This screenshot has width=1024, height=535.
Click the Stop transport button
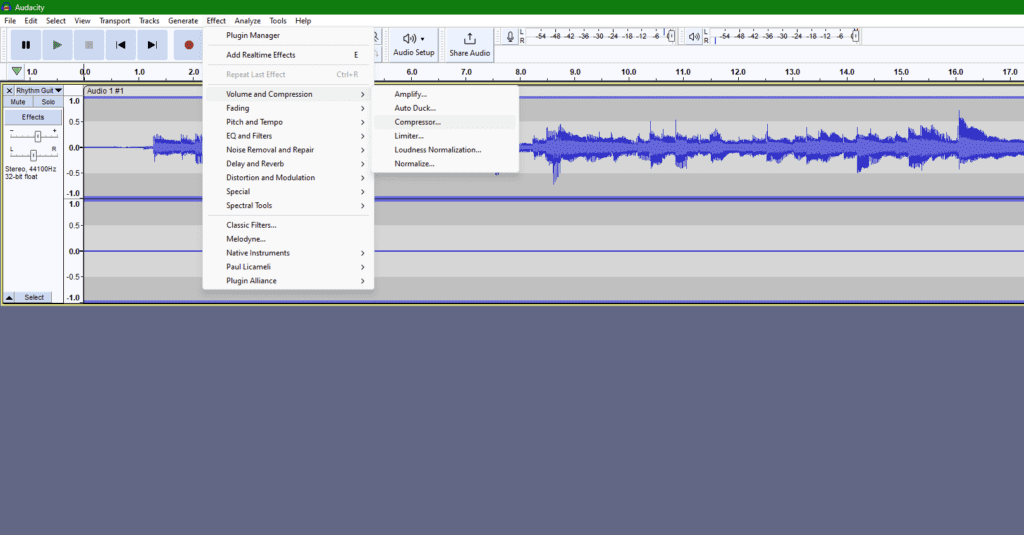89,45
